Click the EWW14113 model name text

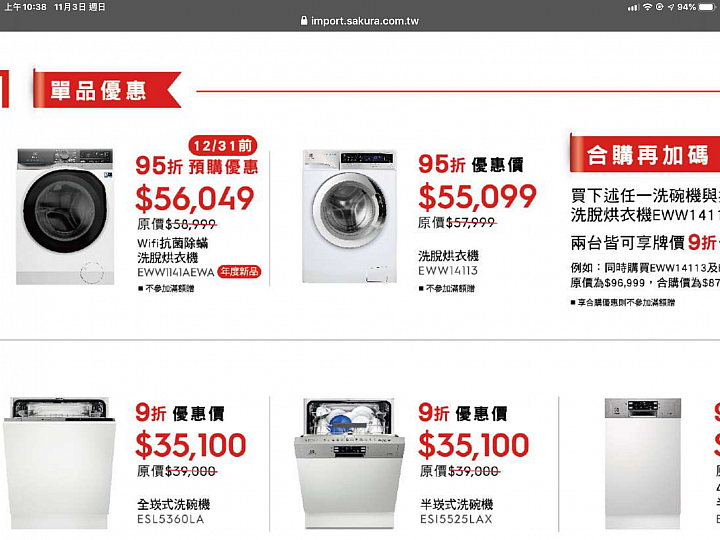tap(448, 270)
